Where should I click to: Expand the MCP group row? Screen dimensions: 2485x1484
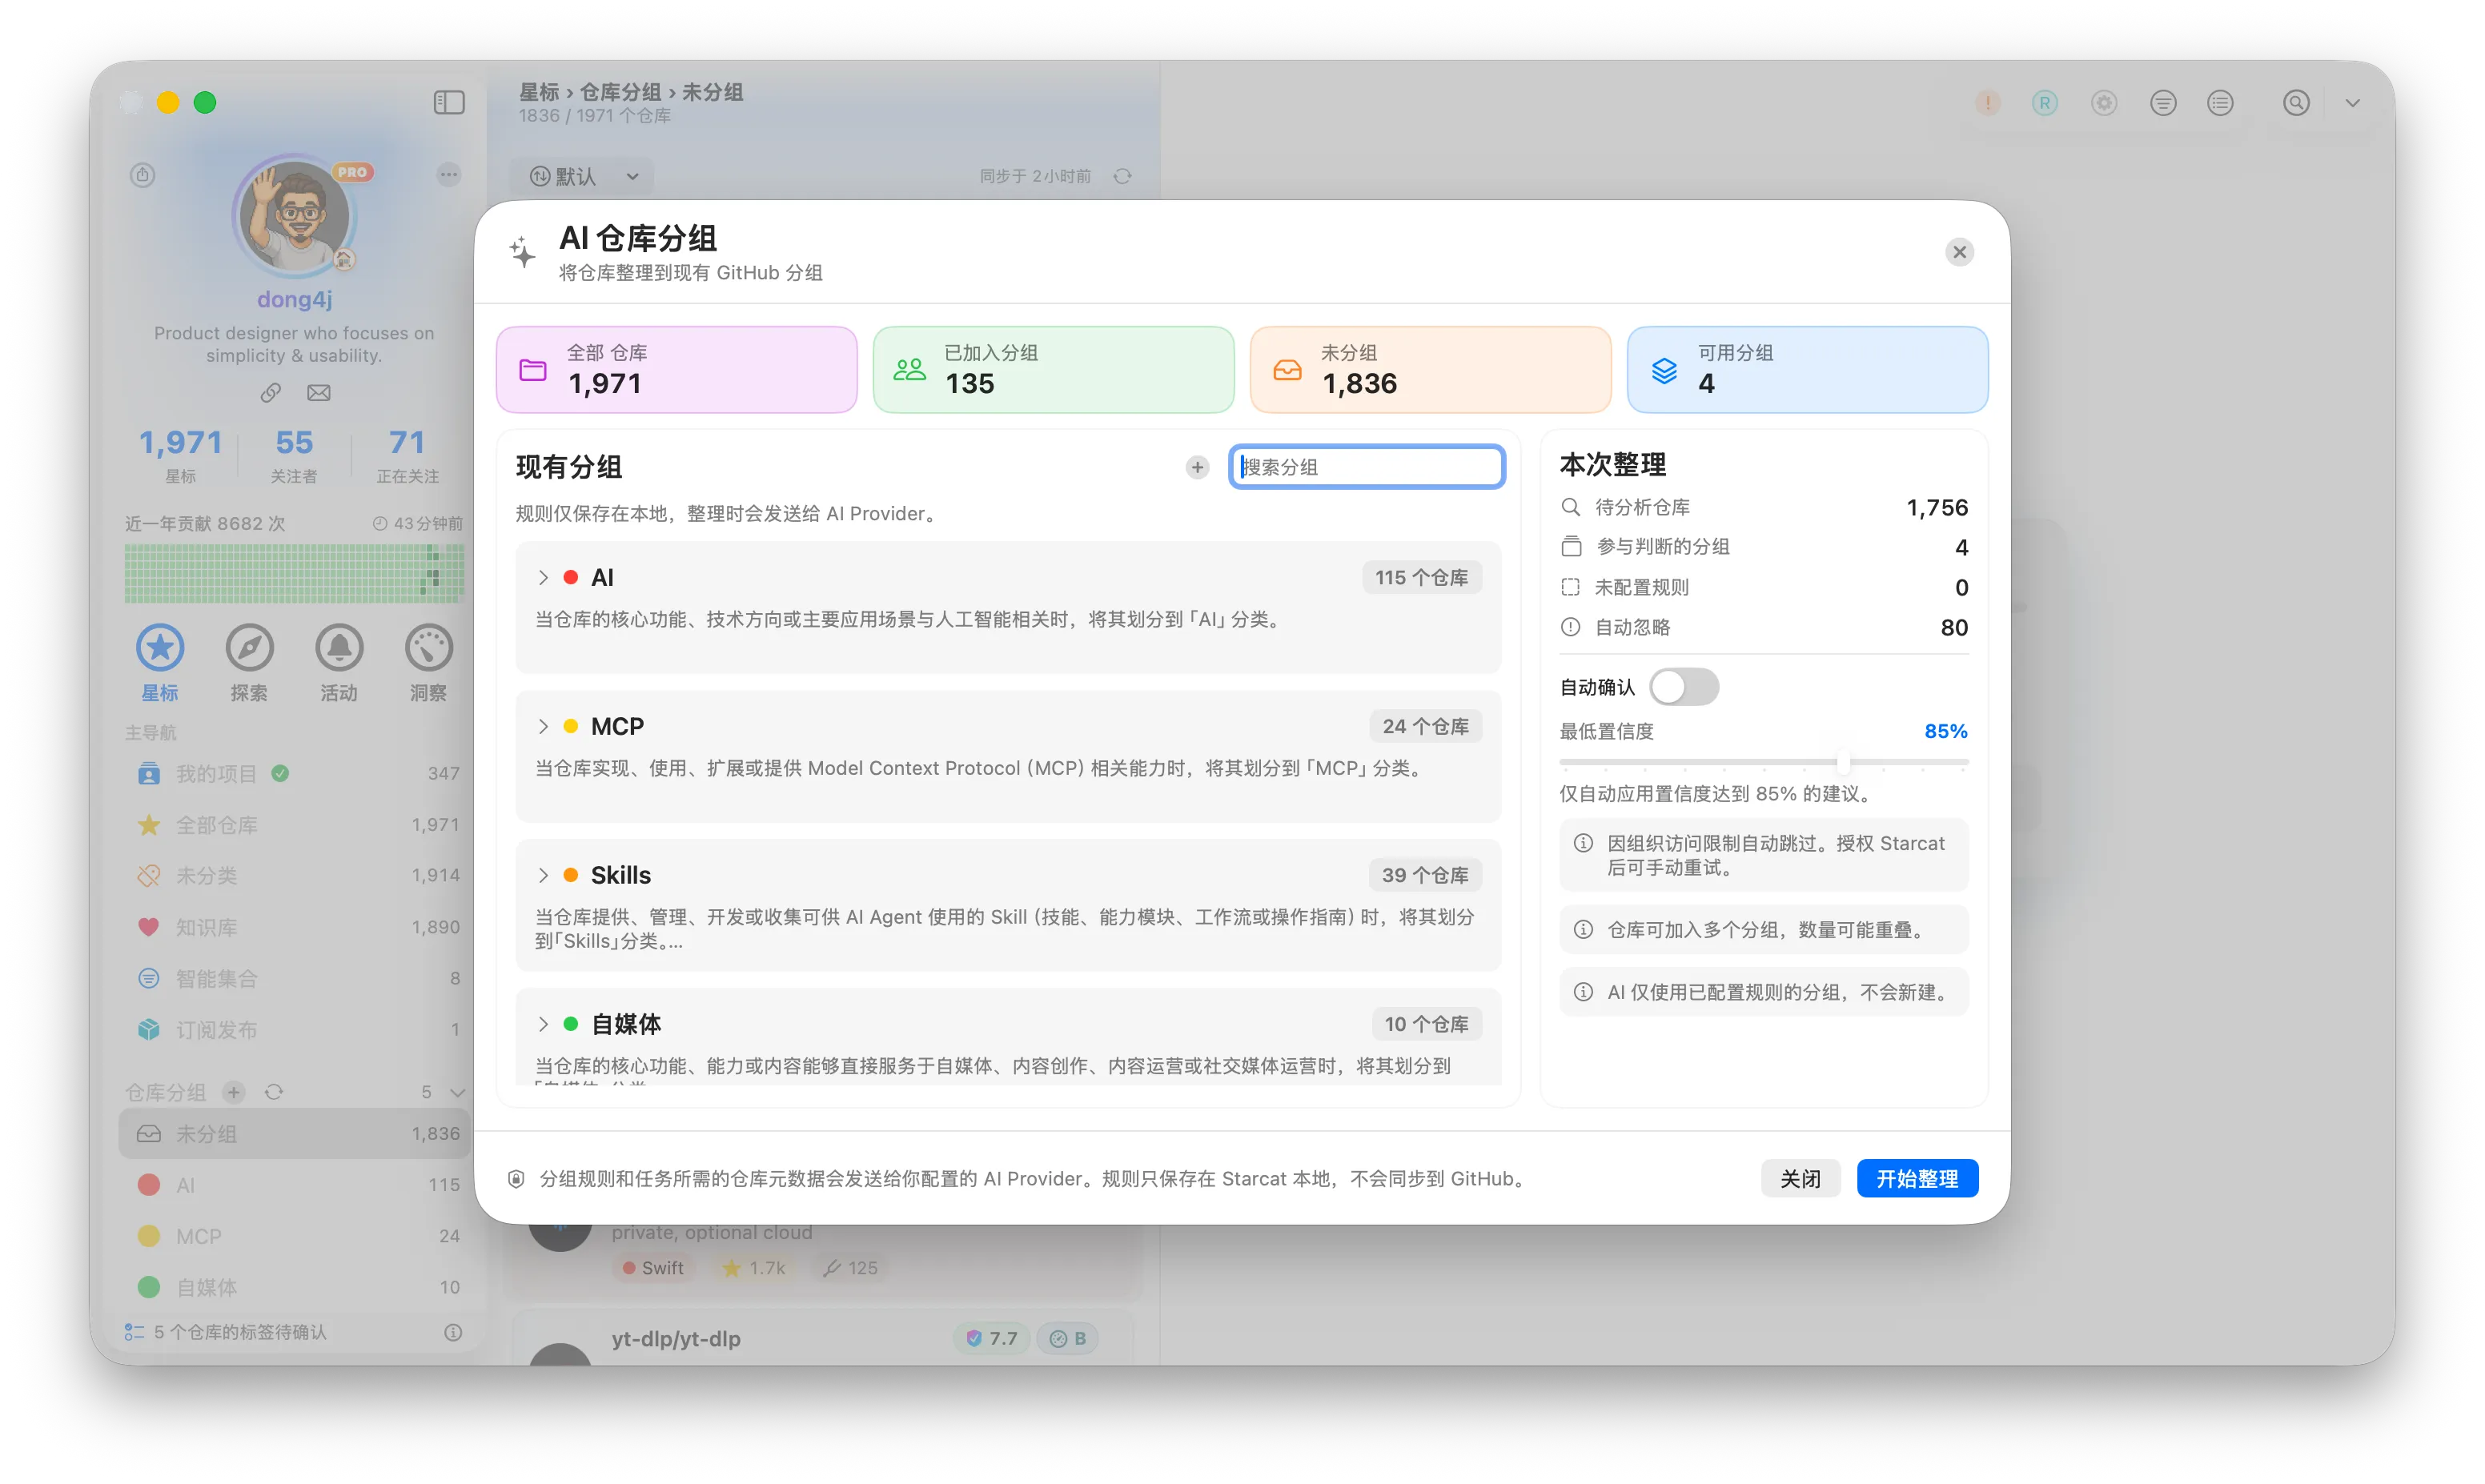click(543, 726)
